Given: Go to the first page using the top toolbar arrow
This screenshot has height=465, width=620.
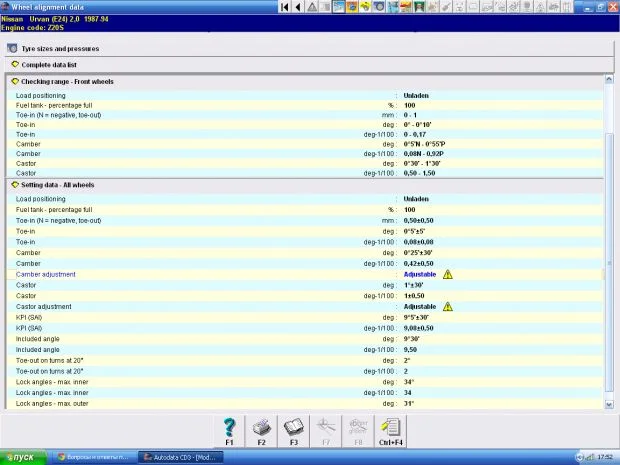Looking at the screenshot, I should pyautogui.click(x=285, y=7).
